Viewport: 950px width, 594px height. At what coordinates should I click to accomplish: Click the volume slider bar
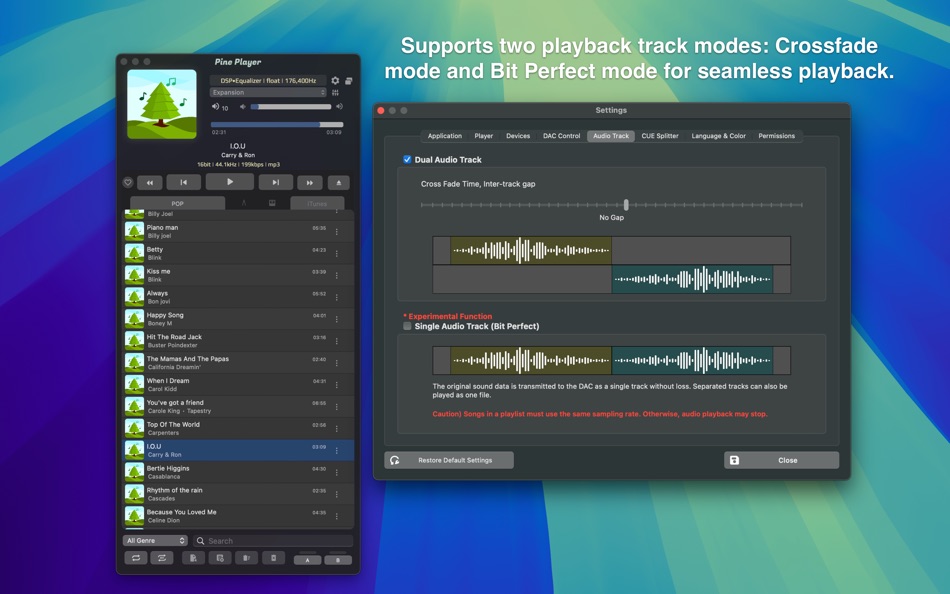[291, 107]
